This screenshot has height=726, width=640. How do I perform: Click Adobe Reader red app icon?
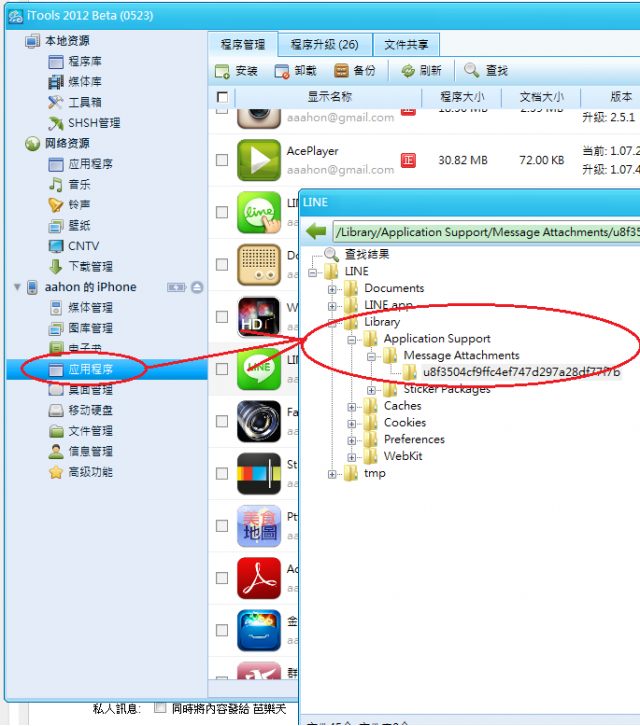259,578
